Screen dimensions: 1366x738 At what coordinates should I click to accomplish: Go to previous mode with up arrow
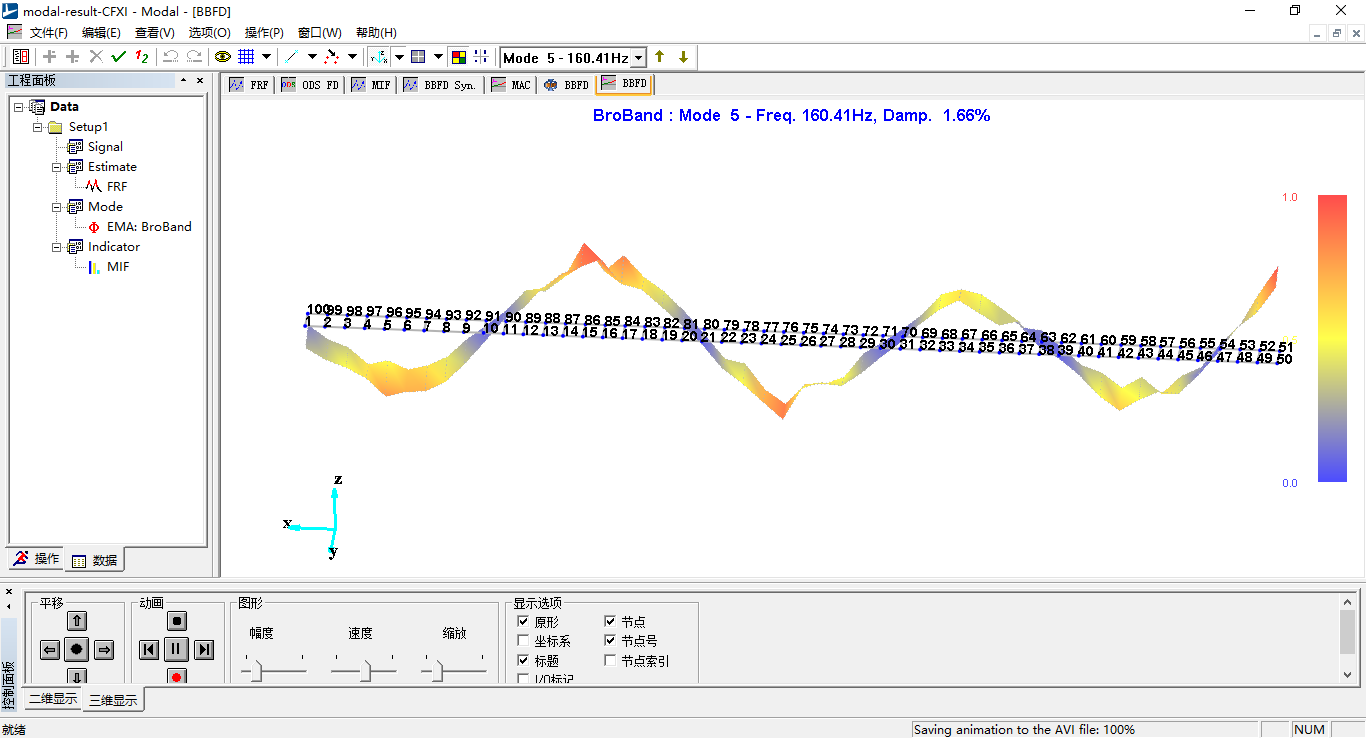tap(660, 57)
